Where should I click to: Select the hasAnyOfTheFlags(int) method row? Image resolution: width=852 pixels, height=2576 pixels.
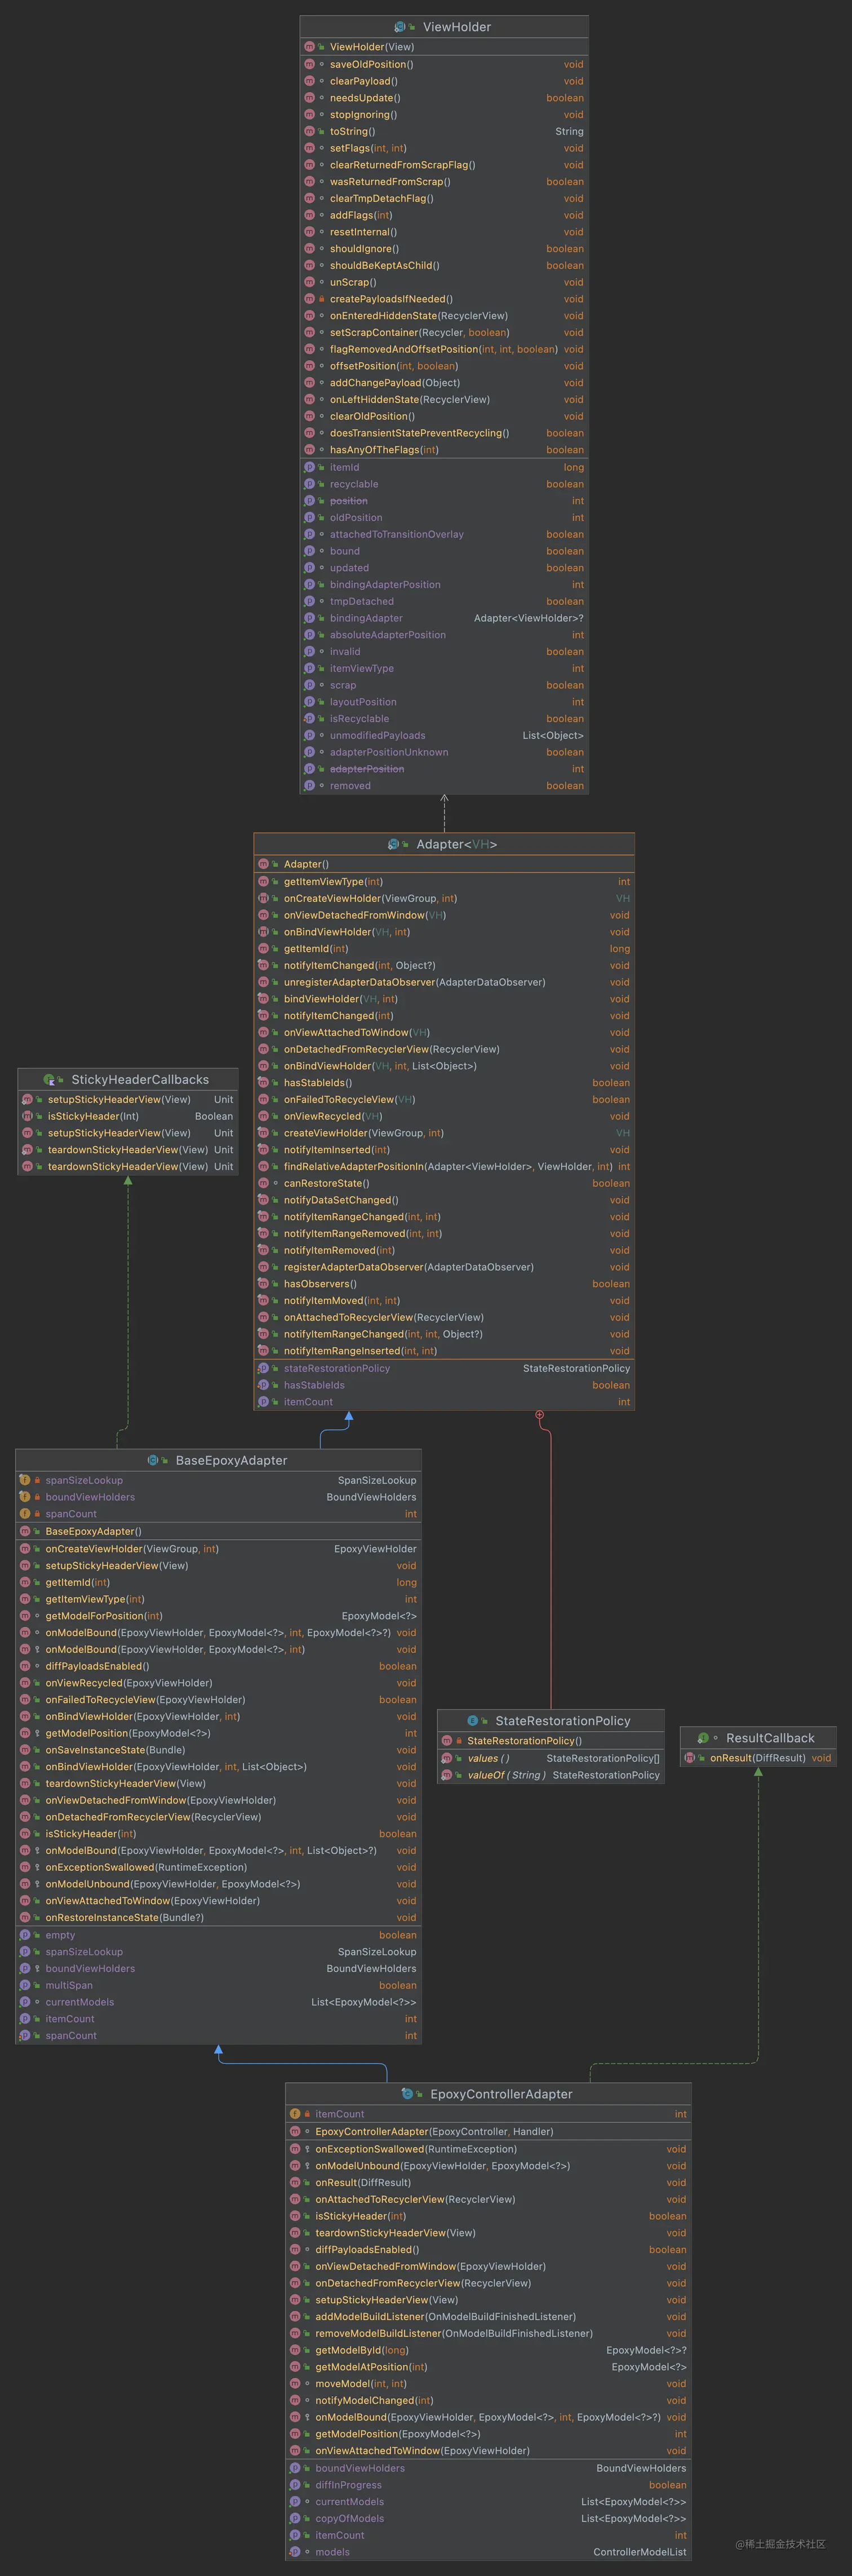click(x=444, y=450)
